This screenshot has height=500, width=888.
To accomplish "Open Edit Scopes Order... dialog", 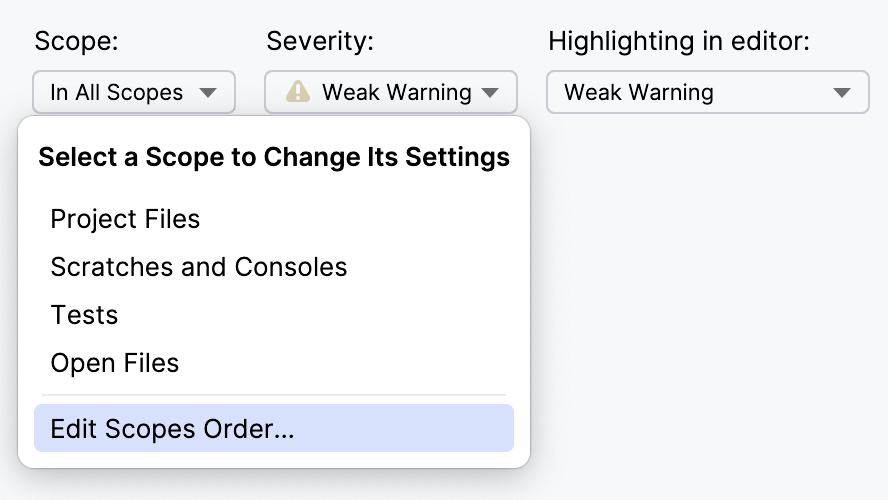I will click(x=173, y=429).
